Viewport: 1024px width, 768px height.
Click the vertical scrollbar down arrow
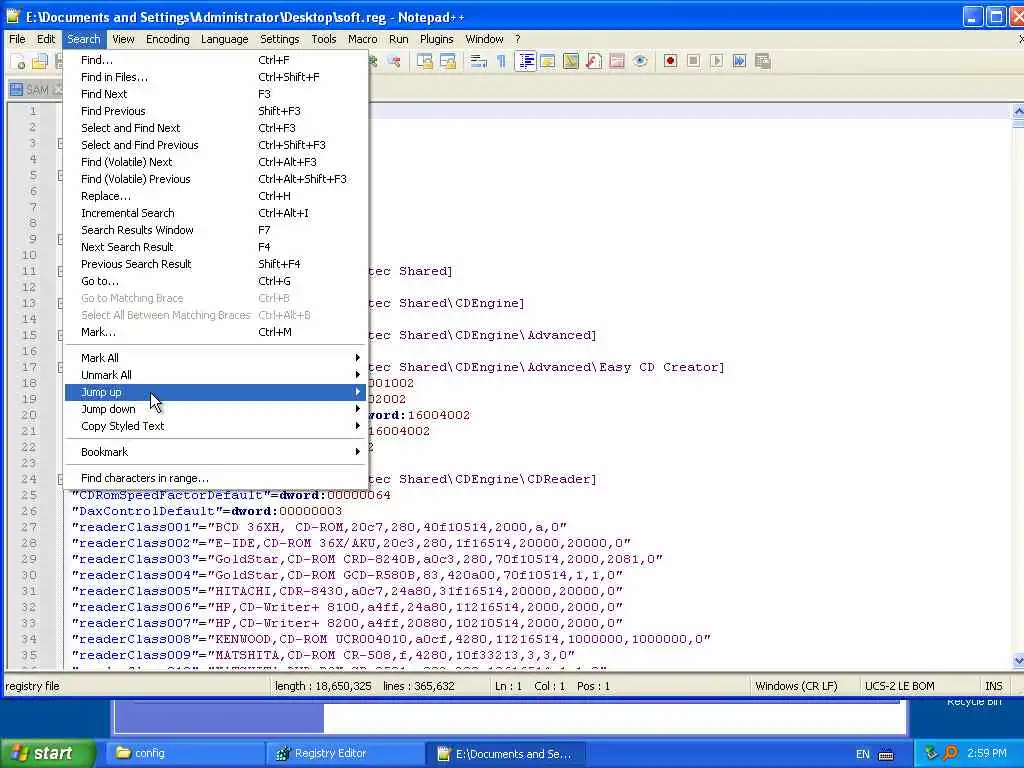(x=1018, y=661)
